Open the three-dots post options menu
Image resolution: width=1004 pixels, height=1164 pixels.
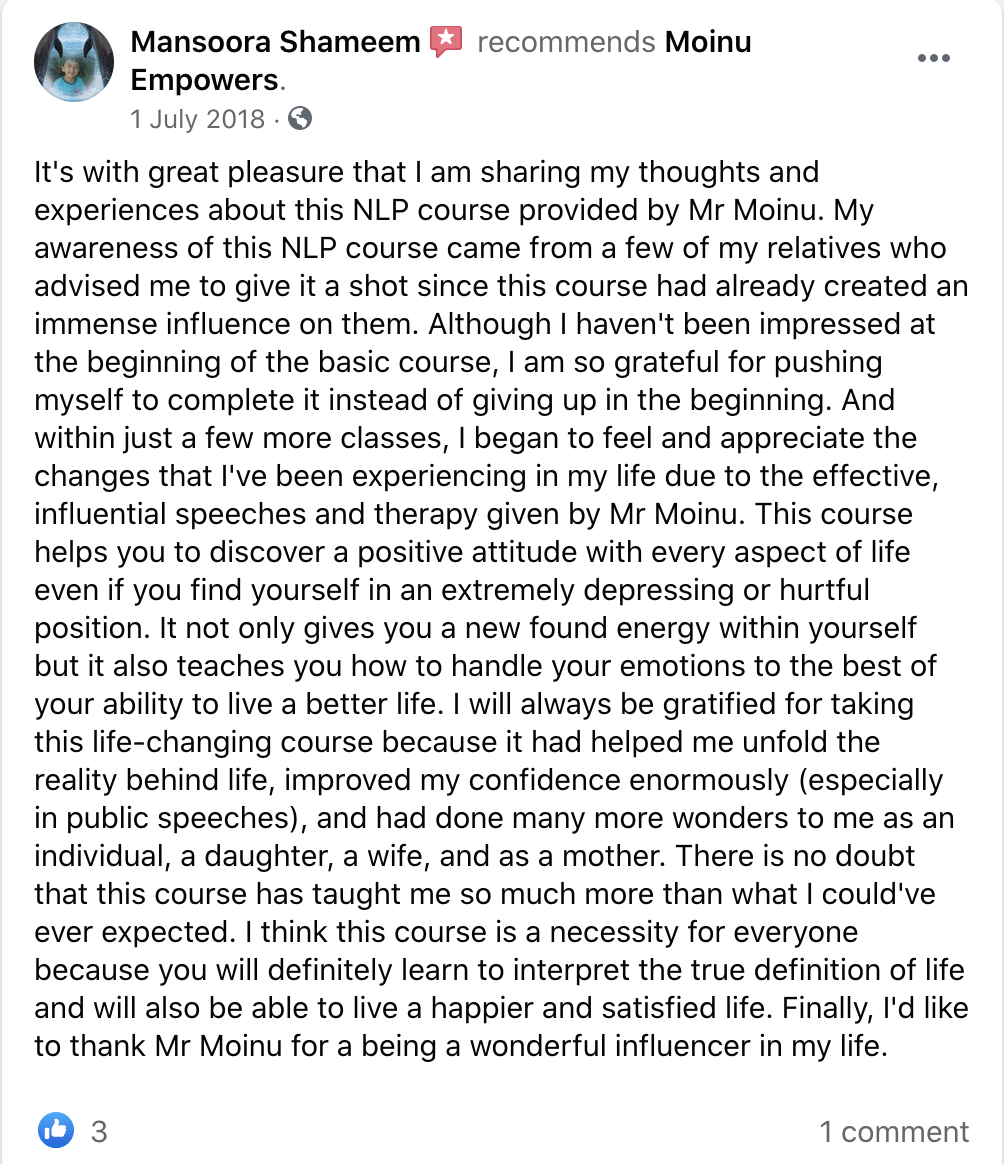click(933, 58)
